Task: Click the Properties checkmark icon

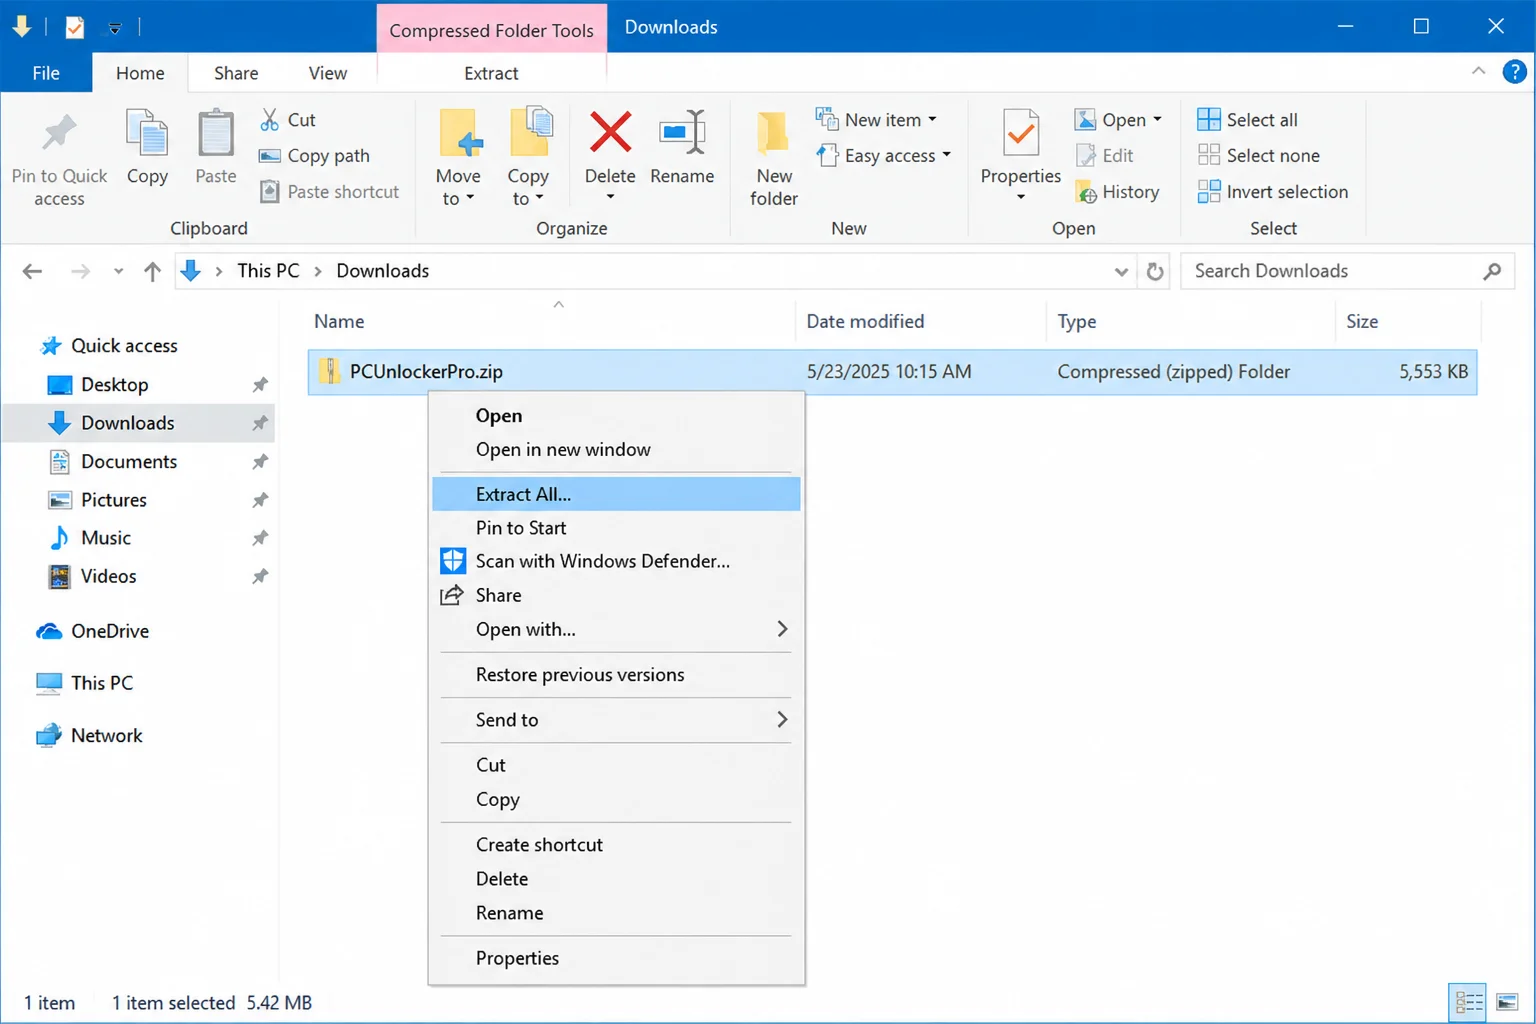Action: click(1020, 133)
